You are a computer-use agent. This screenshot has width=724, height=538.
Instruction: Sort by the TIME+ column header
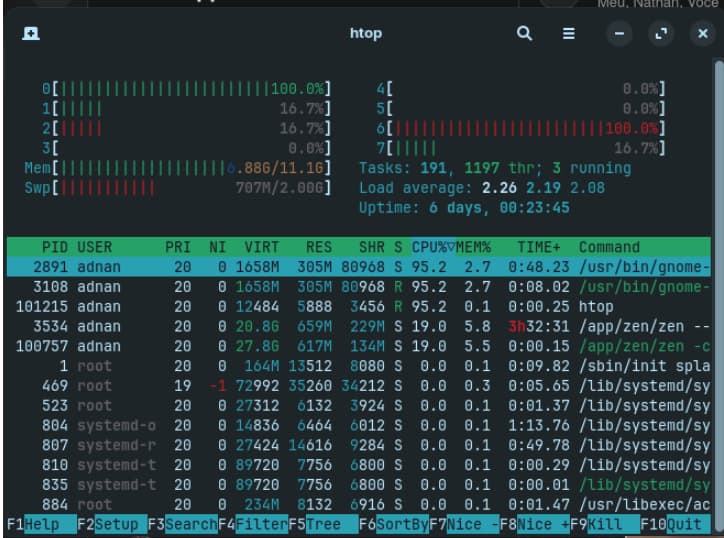point(538,247)
